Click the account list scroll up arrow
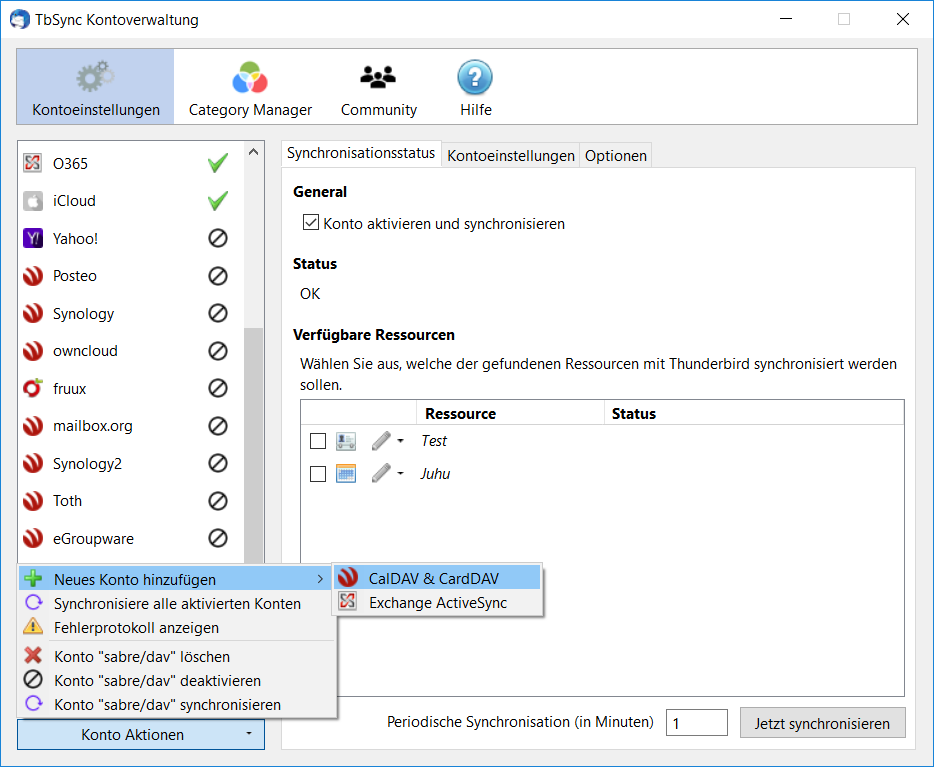 (253, 152)
